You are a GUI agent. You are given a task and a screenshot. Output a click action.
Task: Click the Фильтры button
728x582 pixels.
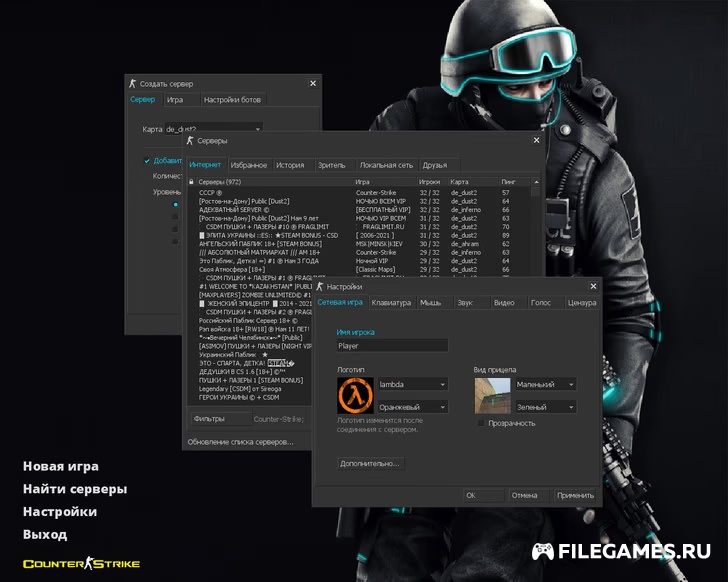(x=221, y=419)
